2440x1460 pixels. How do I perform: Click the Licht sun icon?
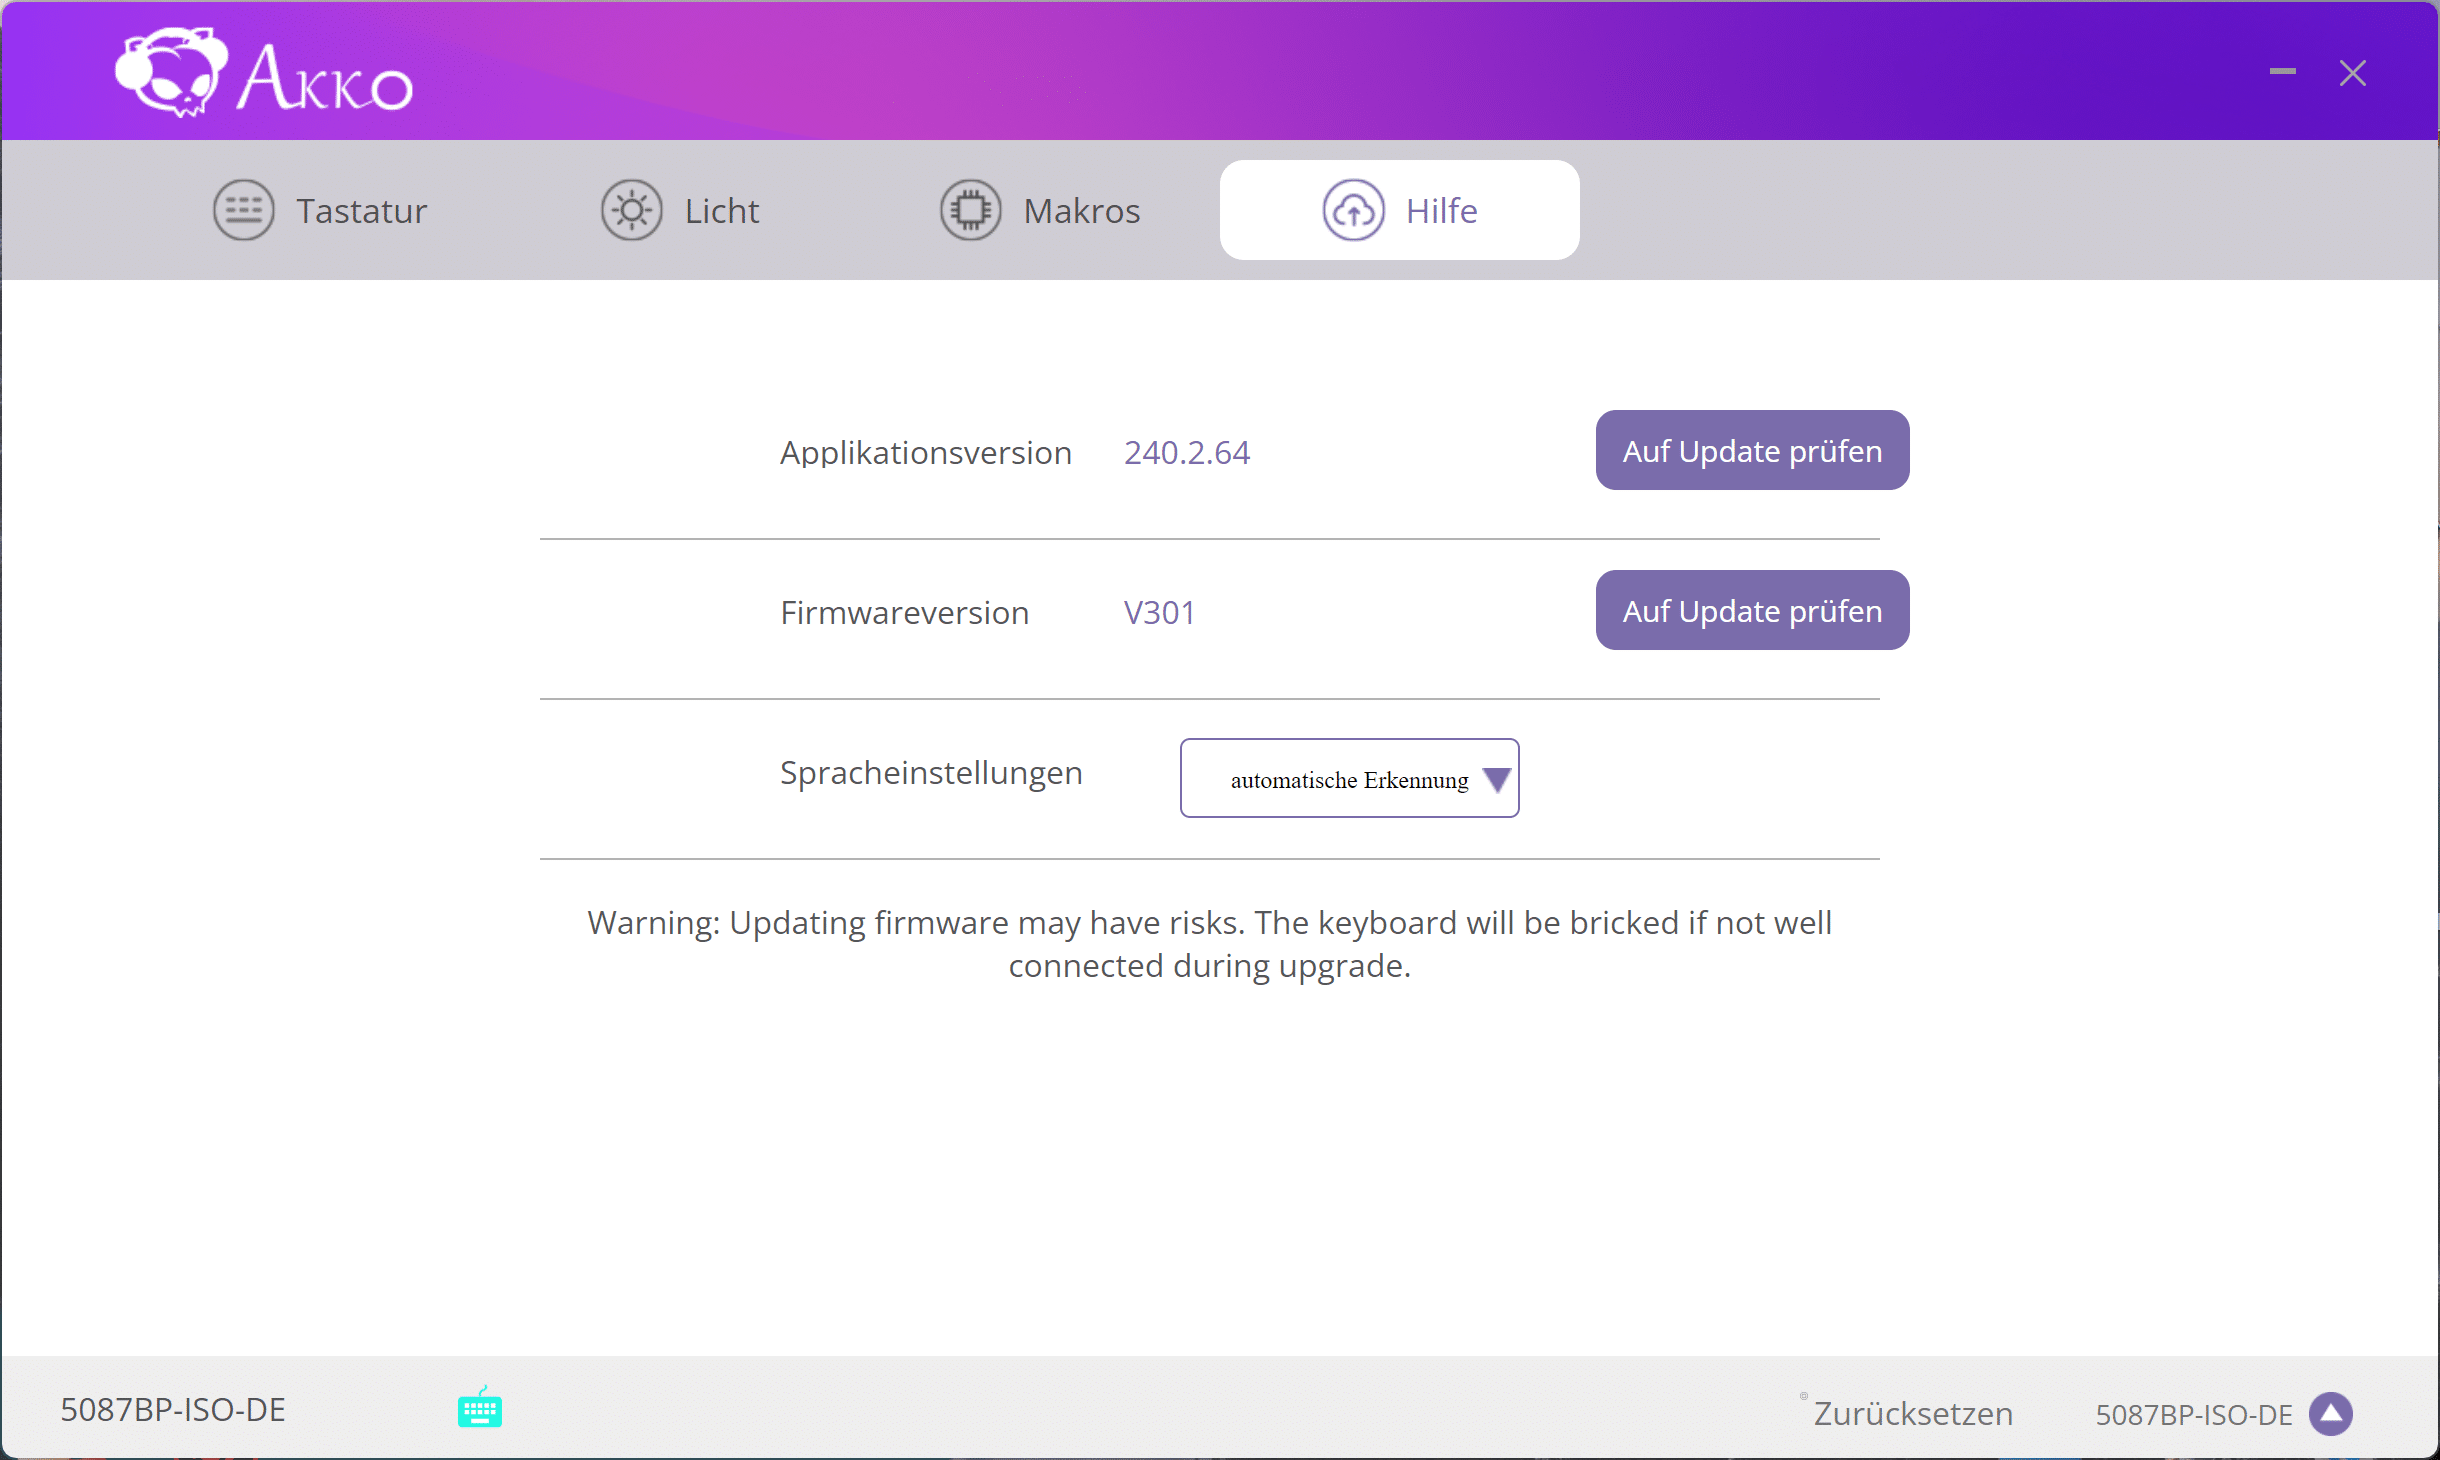[x=631, y=210]
